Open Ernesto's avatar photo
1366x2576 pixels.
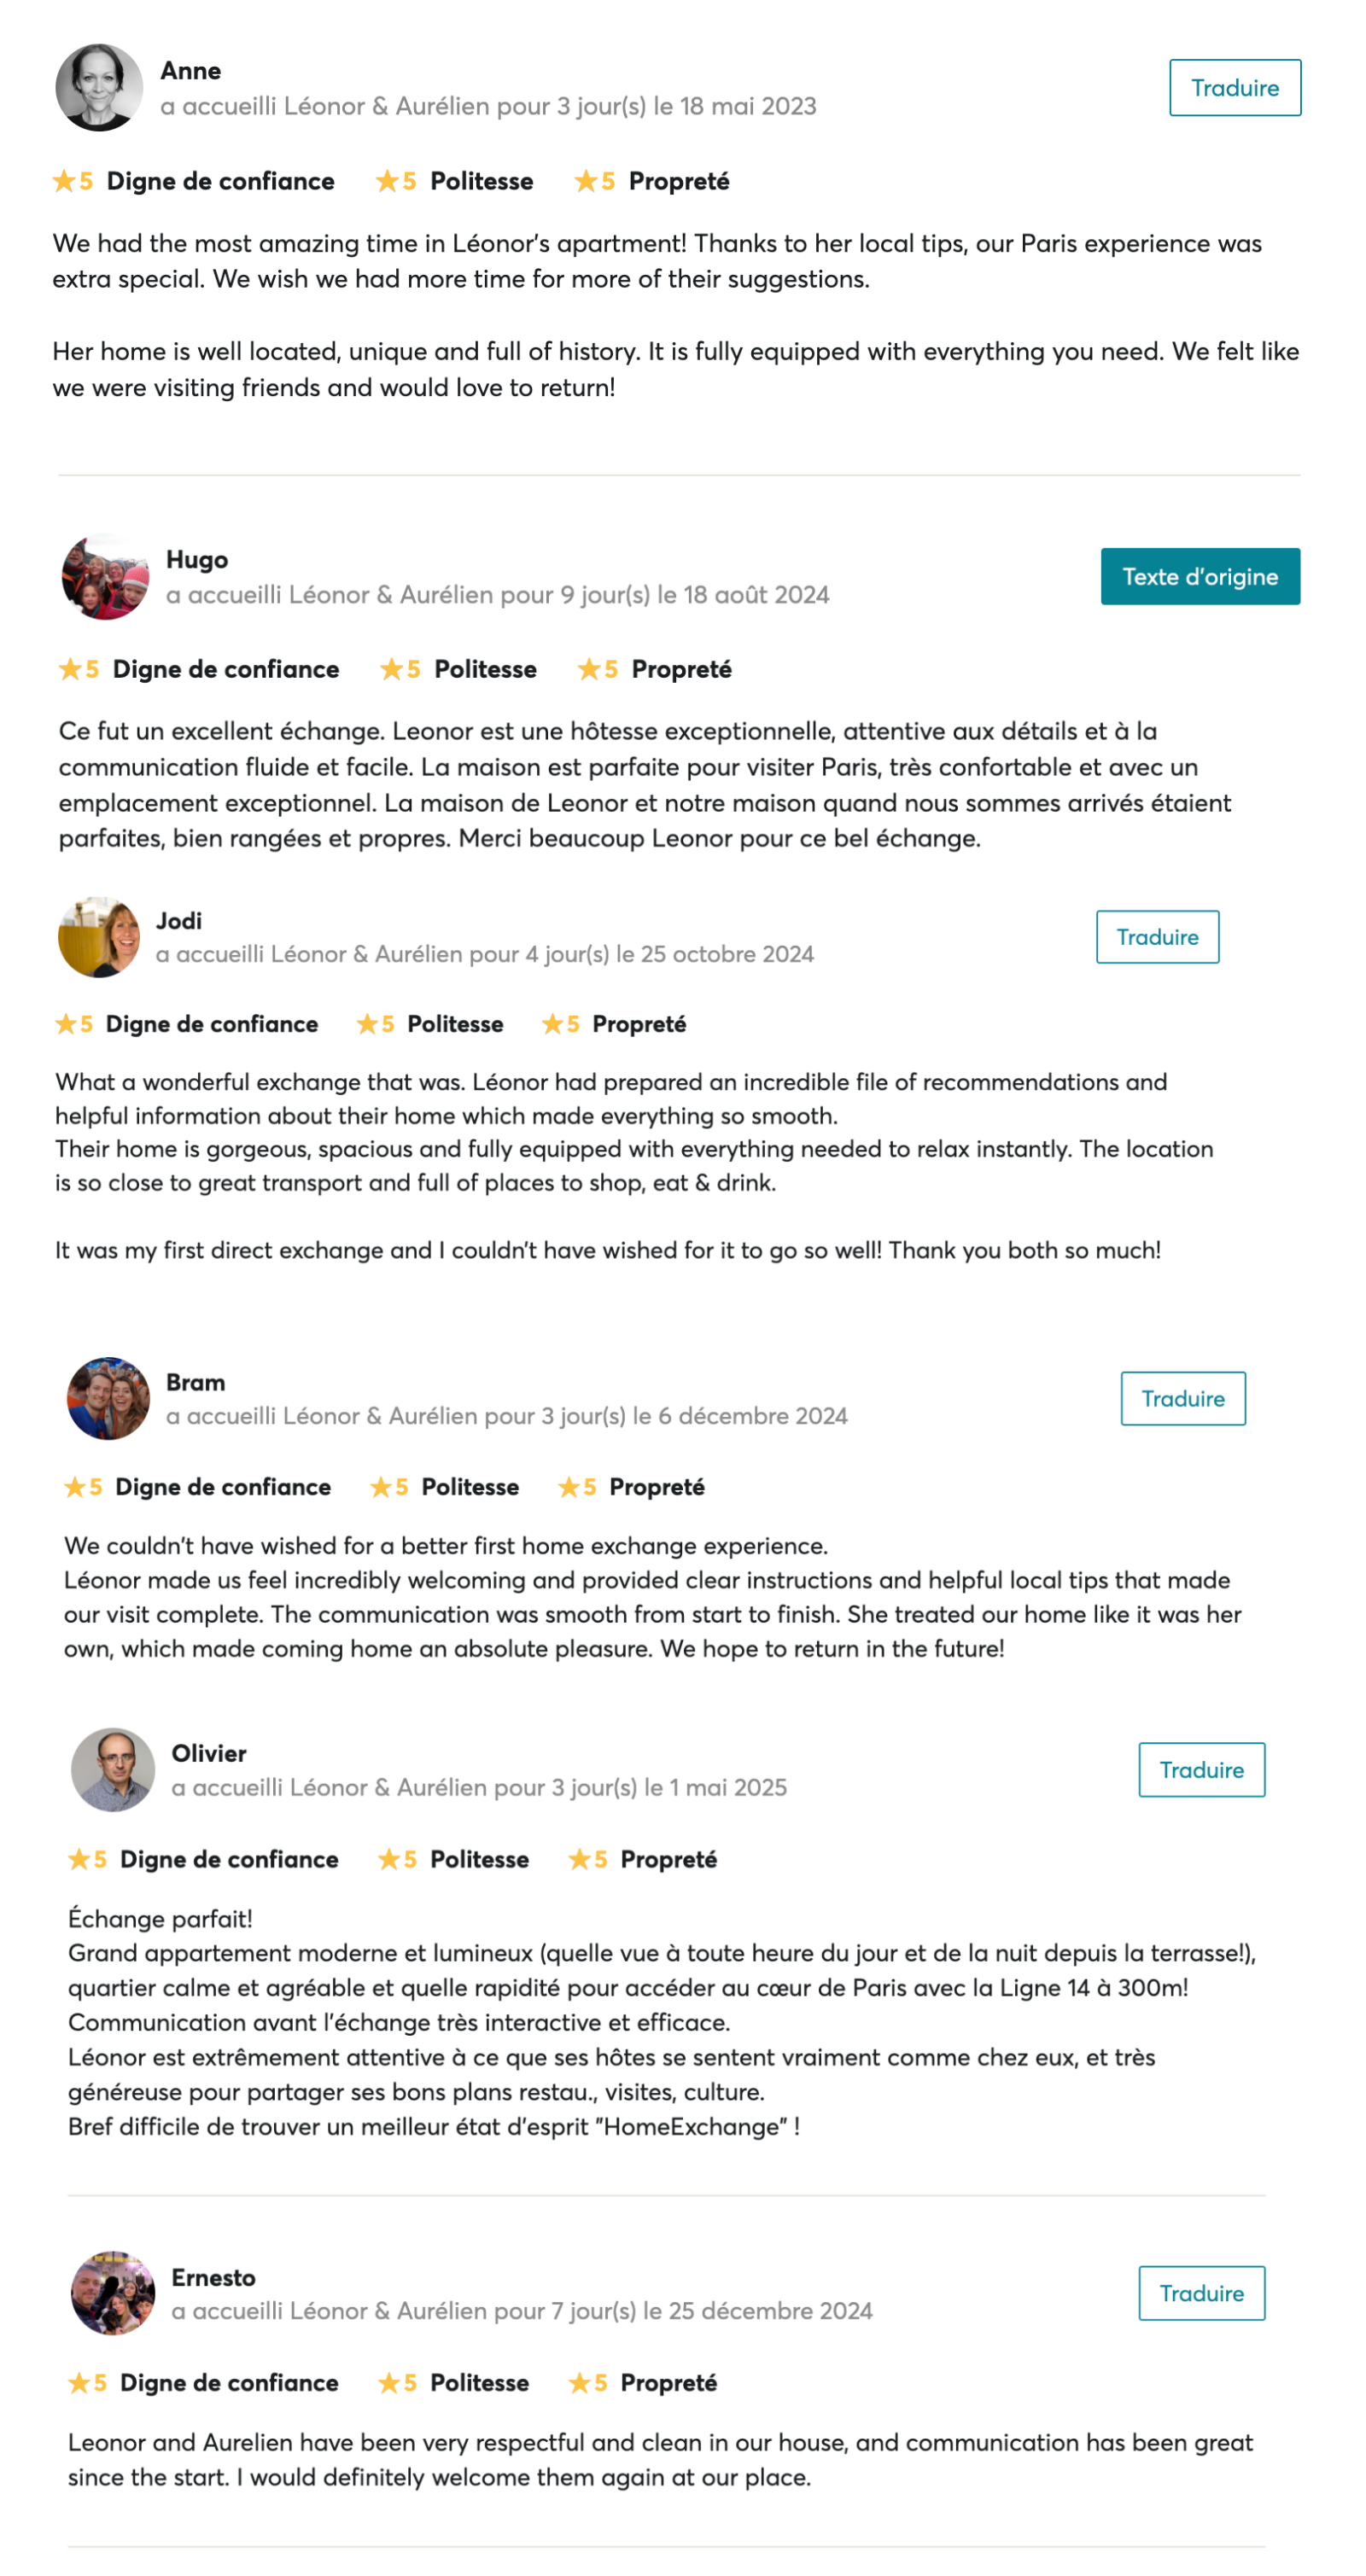pyautogui.click(x=112, y=2293)
